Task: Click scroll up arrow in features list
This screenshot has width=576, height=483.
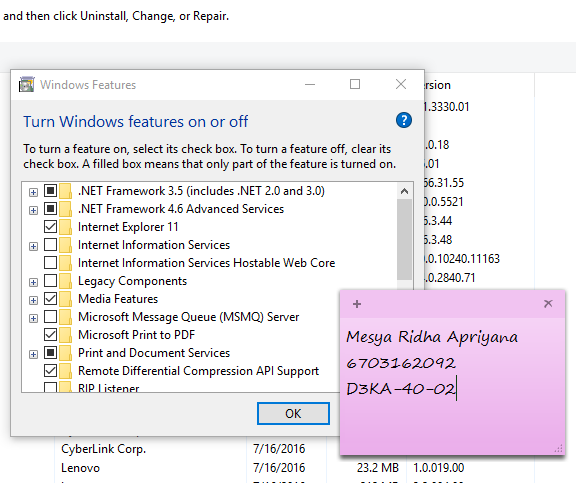Action: tap(404, 191)
